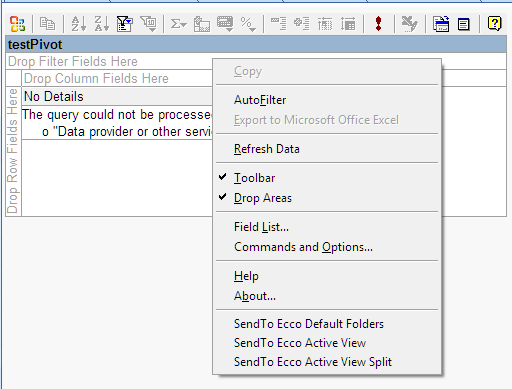Open Commands and Options from toolbar icon

tap(441, 24)
